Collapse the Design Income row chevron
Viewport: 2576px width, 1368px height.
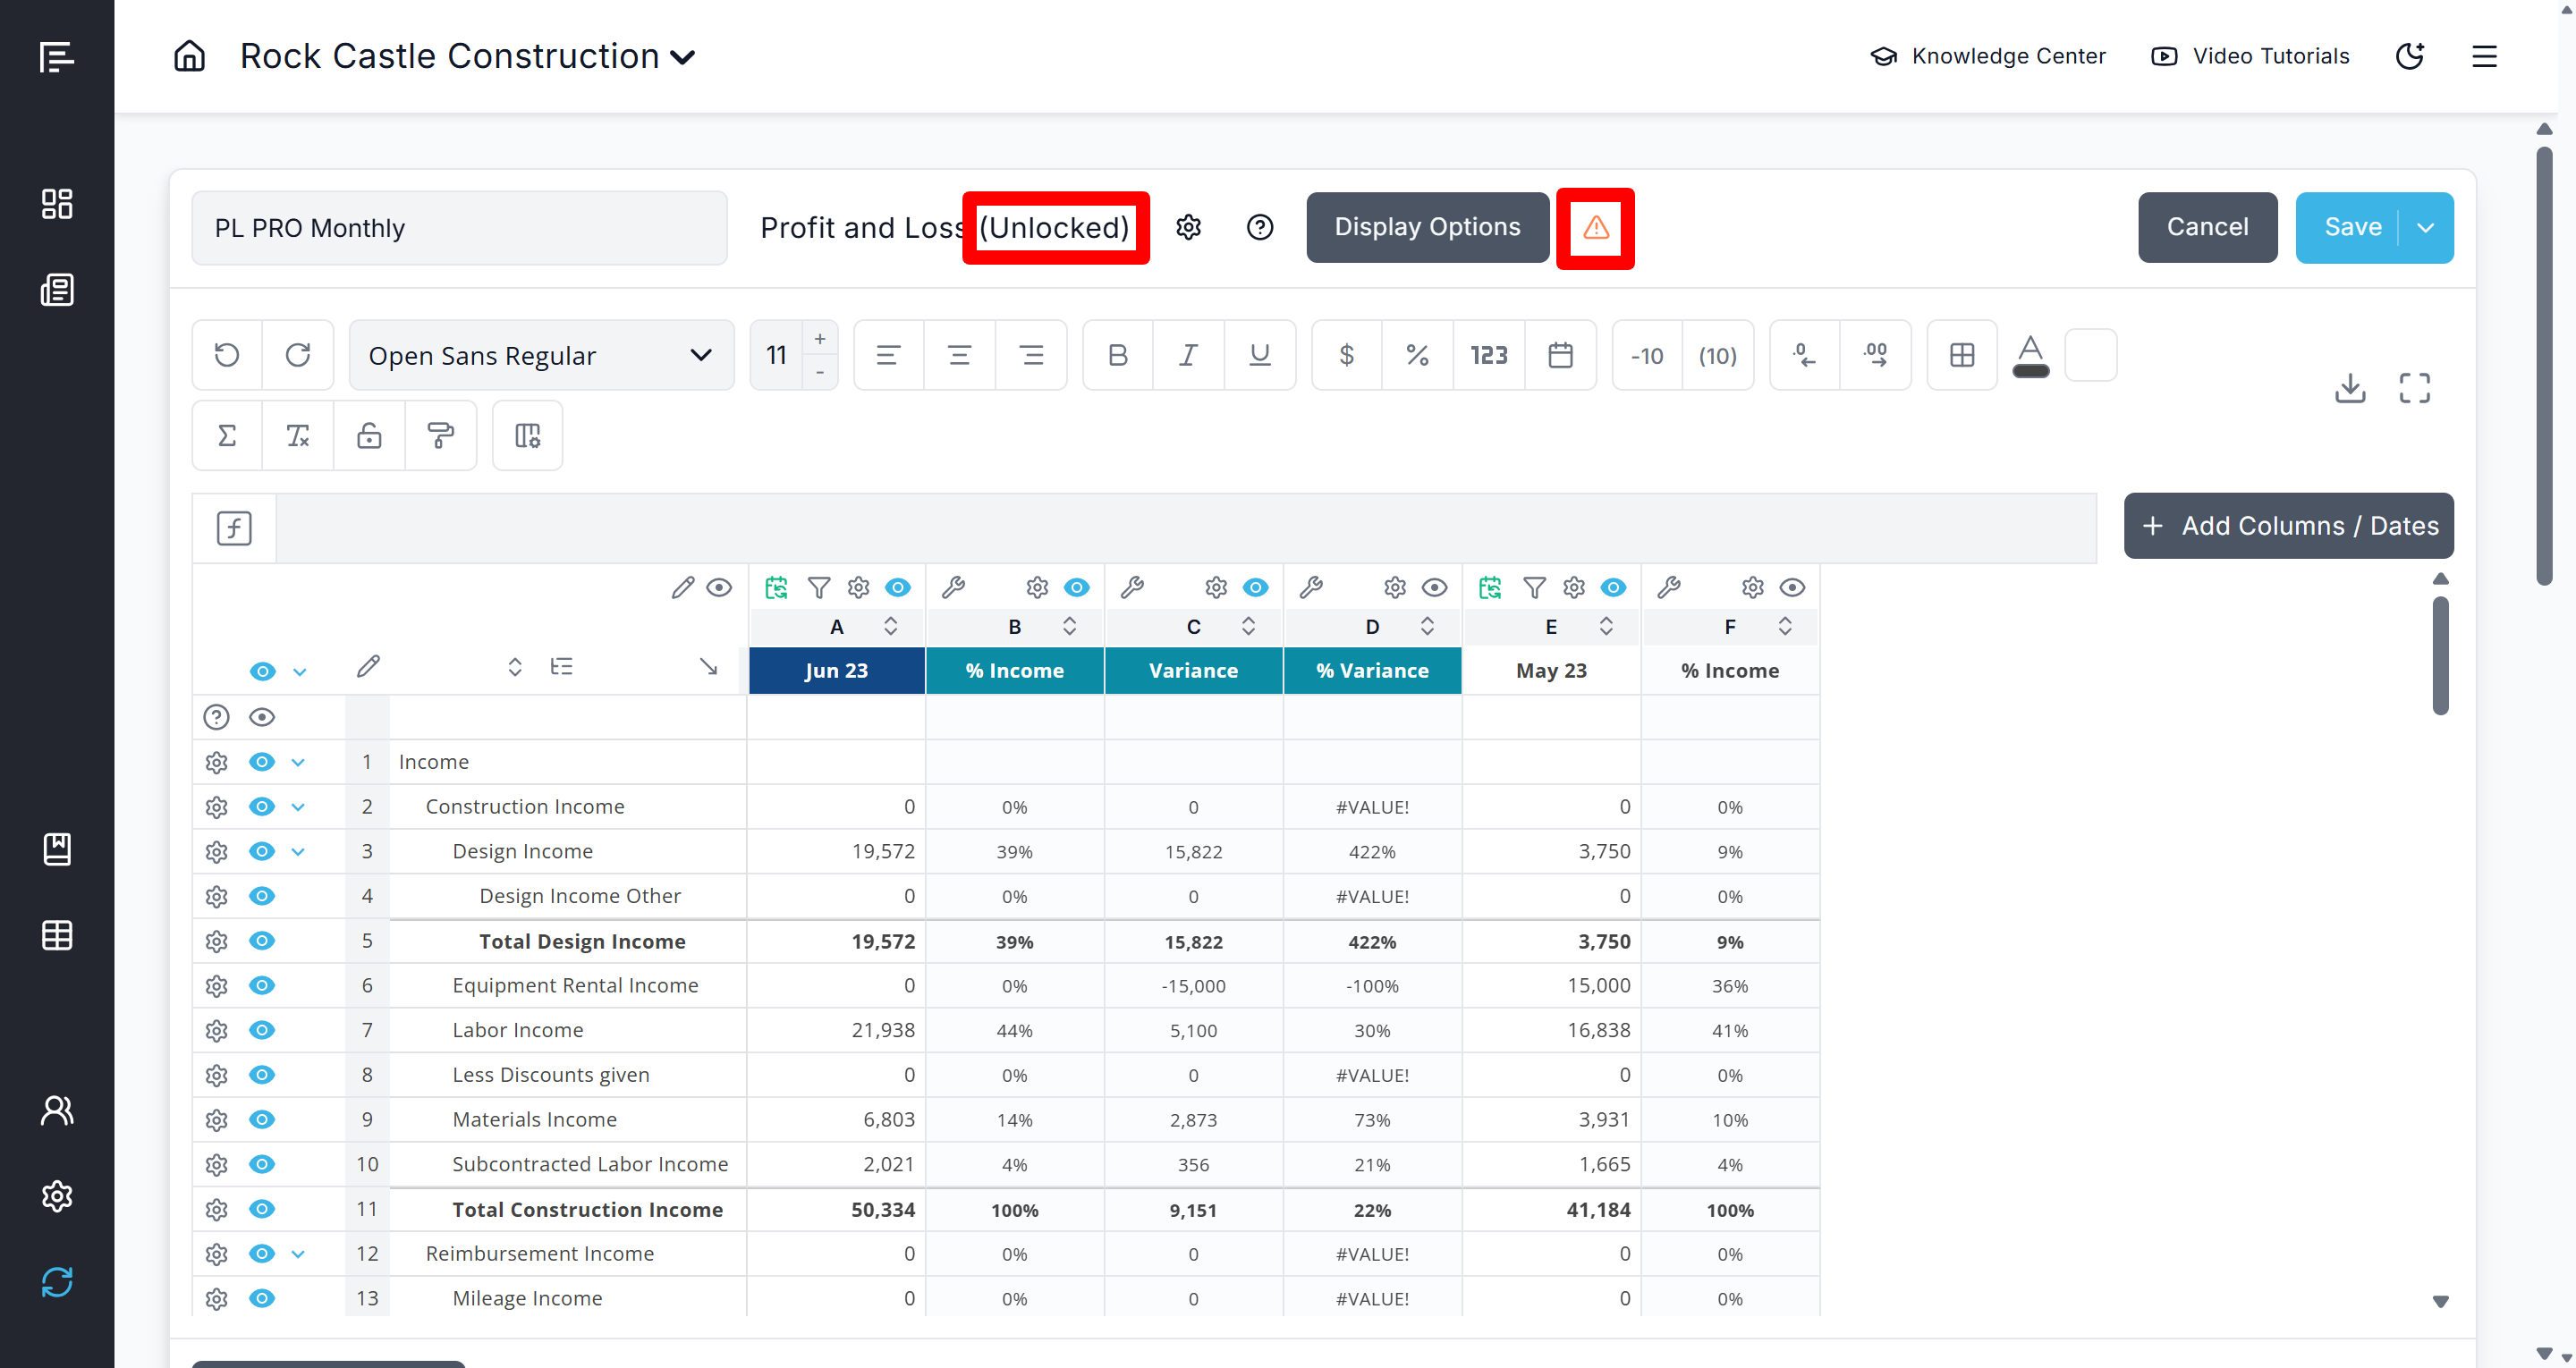pyautogui.click(x=298, y=852)
